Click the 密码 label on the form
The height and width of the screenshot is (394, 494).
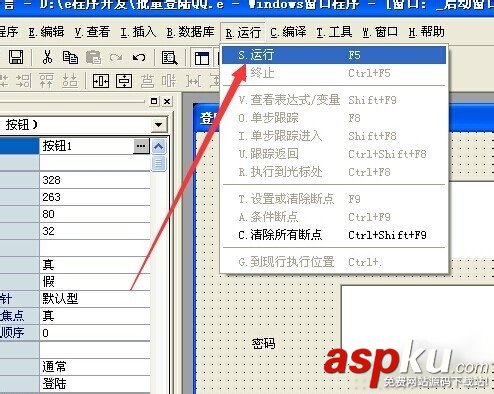coord(264,343)
